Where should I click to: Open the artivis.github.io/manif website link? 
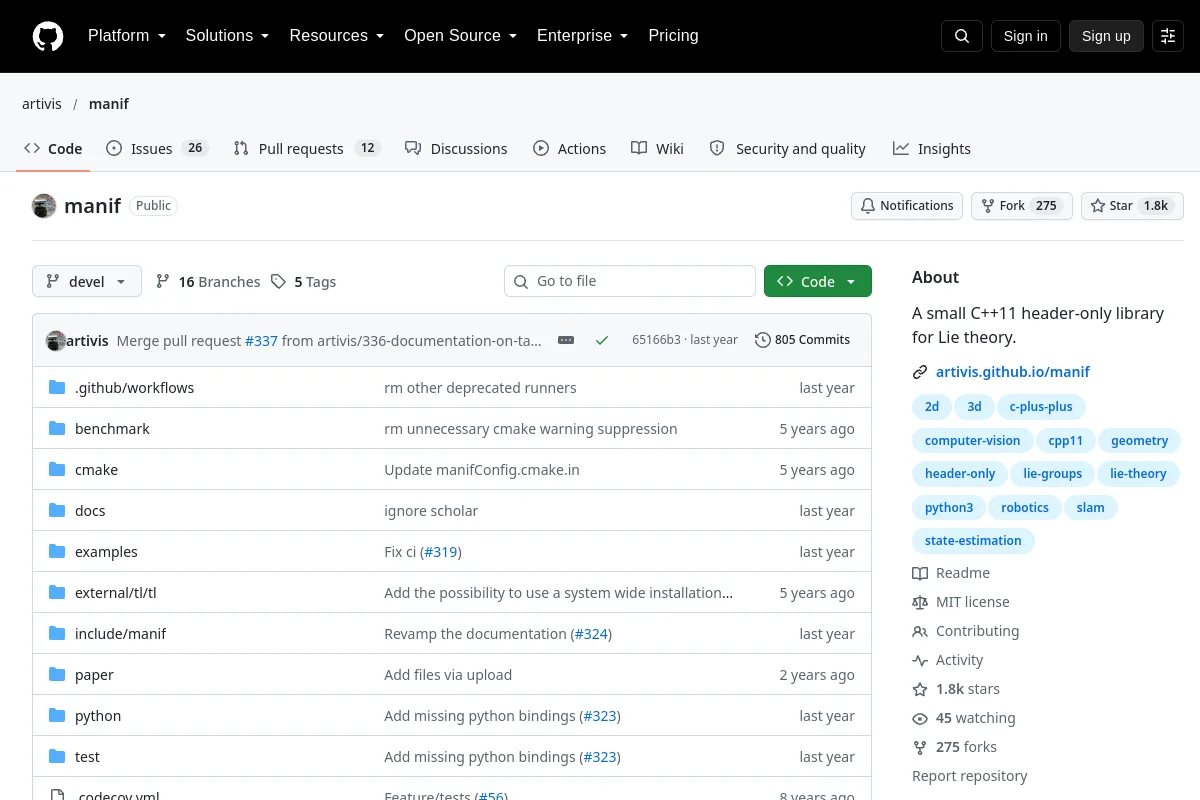tap(1013, 372)
